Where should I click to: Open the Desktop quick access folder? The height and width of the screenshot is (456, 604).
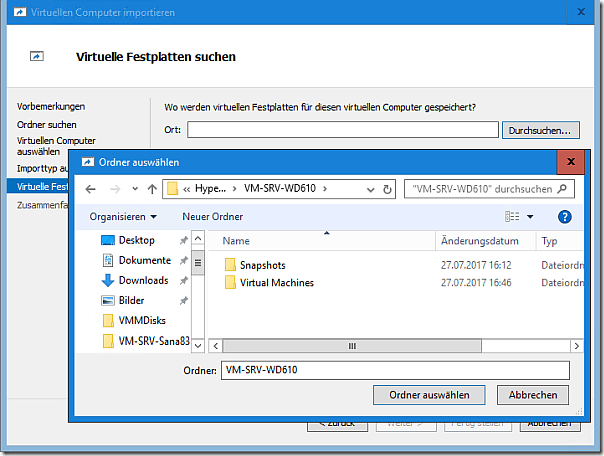(136, 240)
